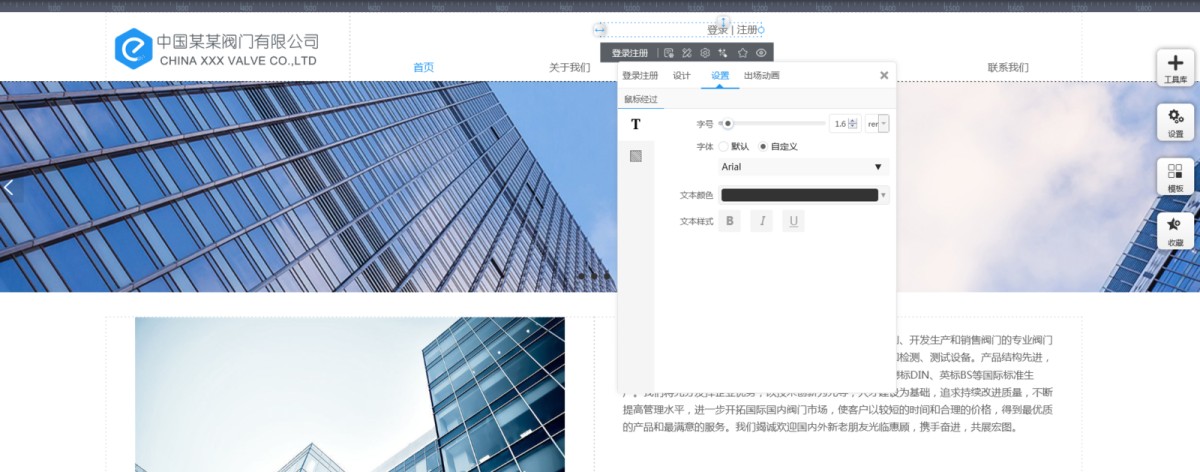Select the T text settings side tab
The image size is (1200, 472).
pos(635,124)
